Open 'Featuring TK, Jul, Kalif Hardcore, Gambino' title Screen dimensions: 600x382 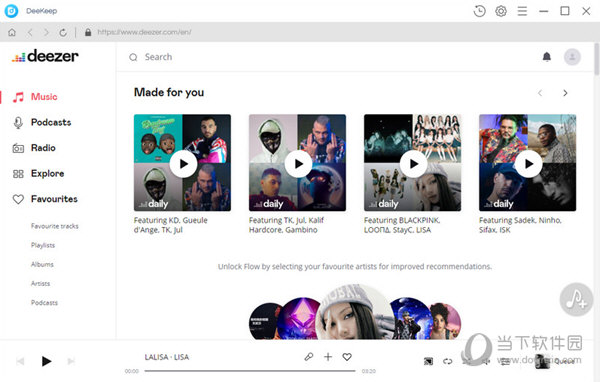coord(286,225)
